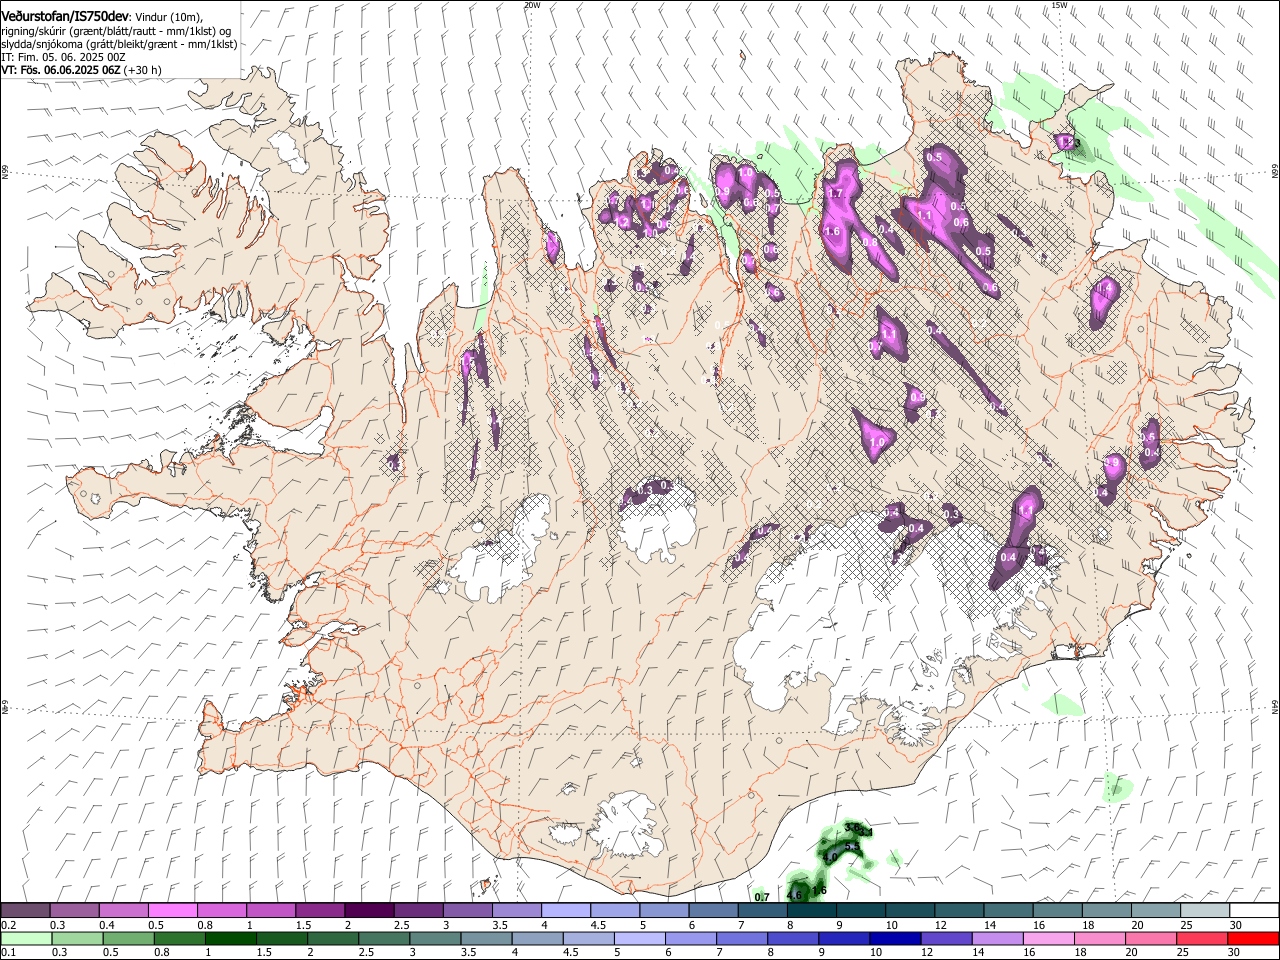Screen dimensions: 1280x960
Task: Click the '0.2' value on the upper scale
Action: [9, 925]
